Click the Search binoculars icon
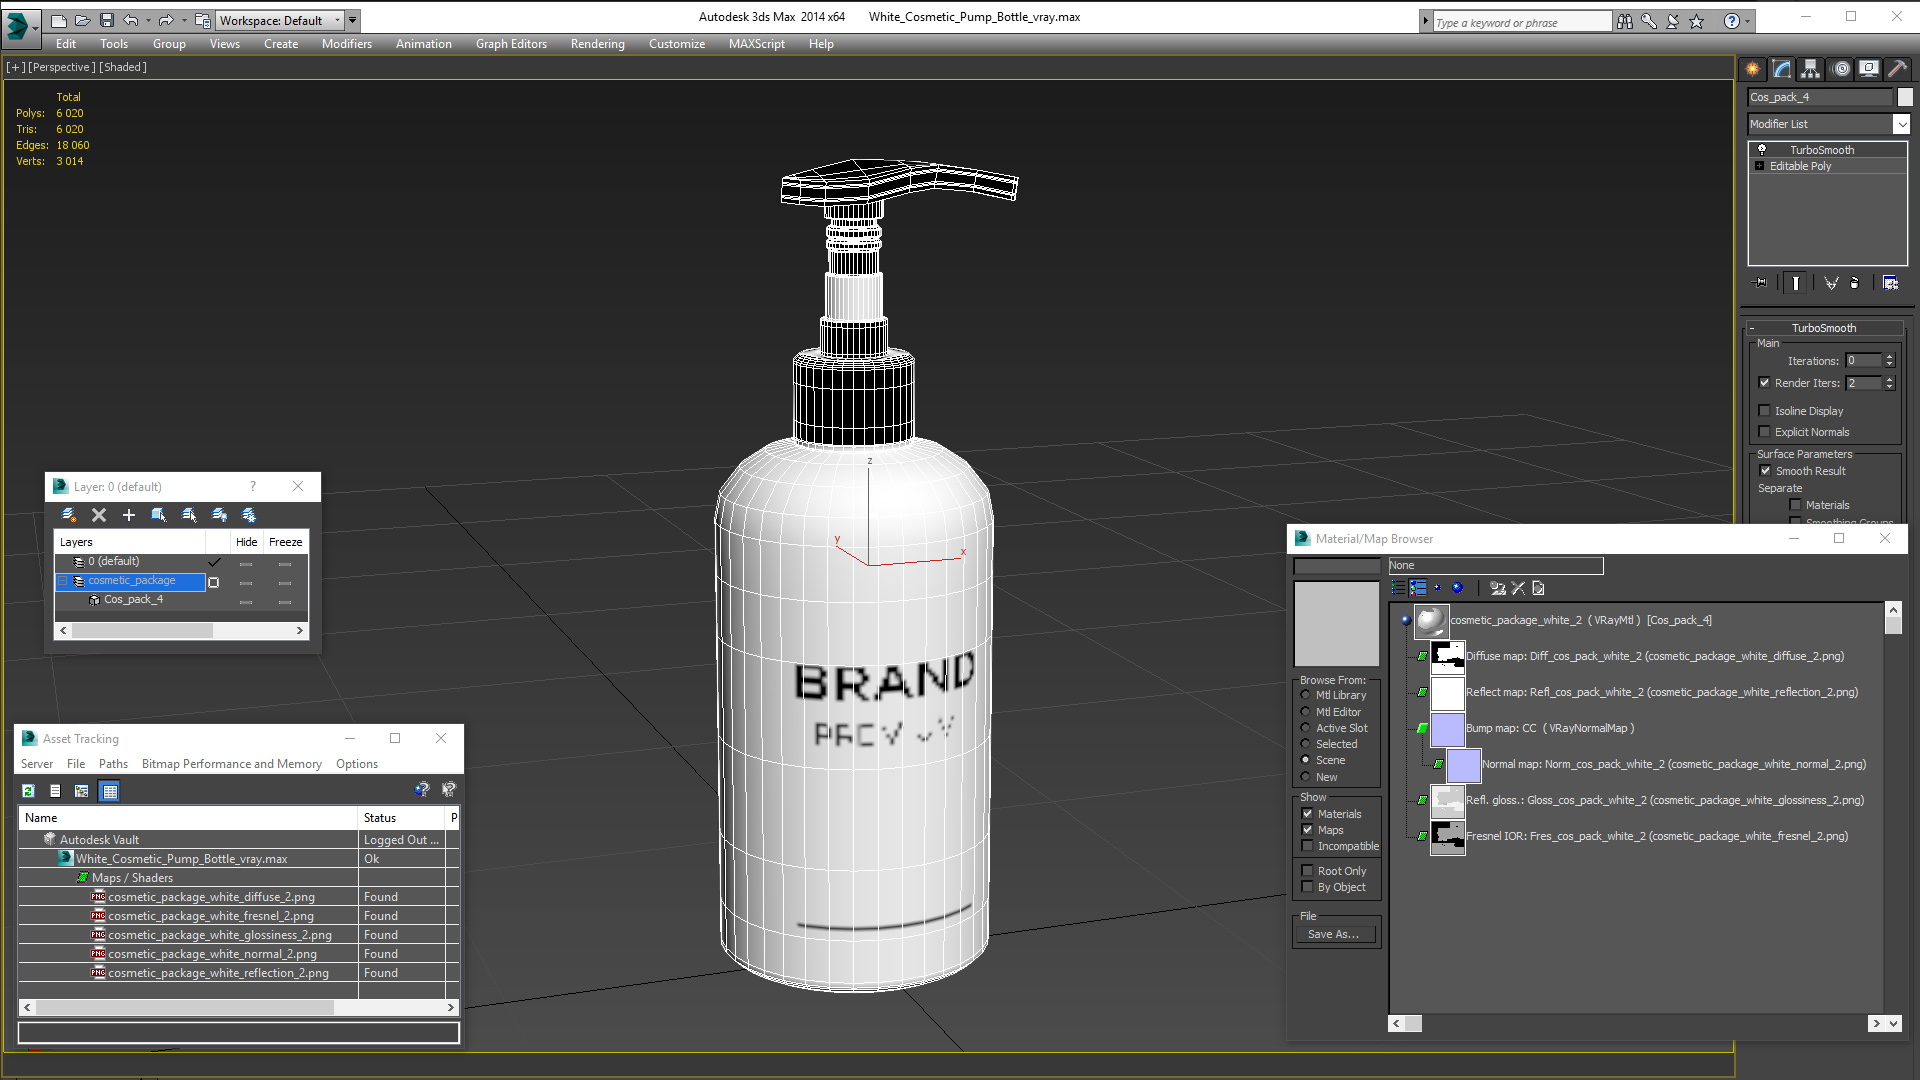This screenshot has height=1080, width=1920. tap(1625, 21)
